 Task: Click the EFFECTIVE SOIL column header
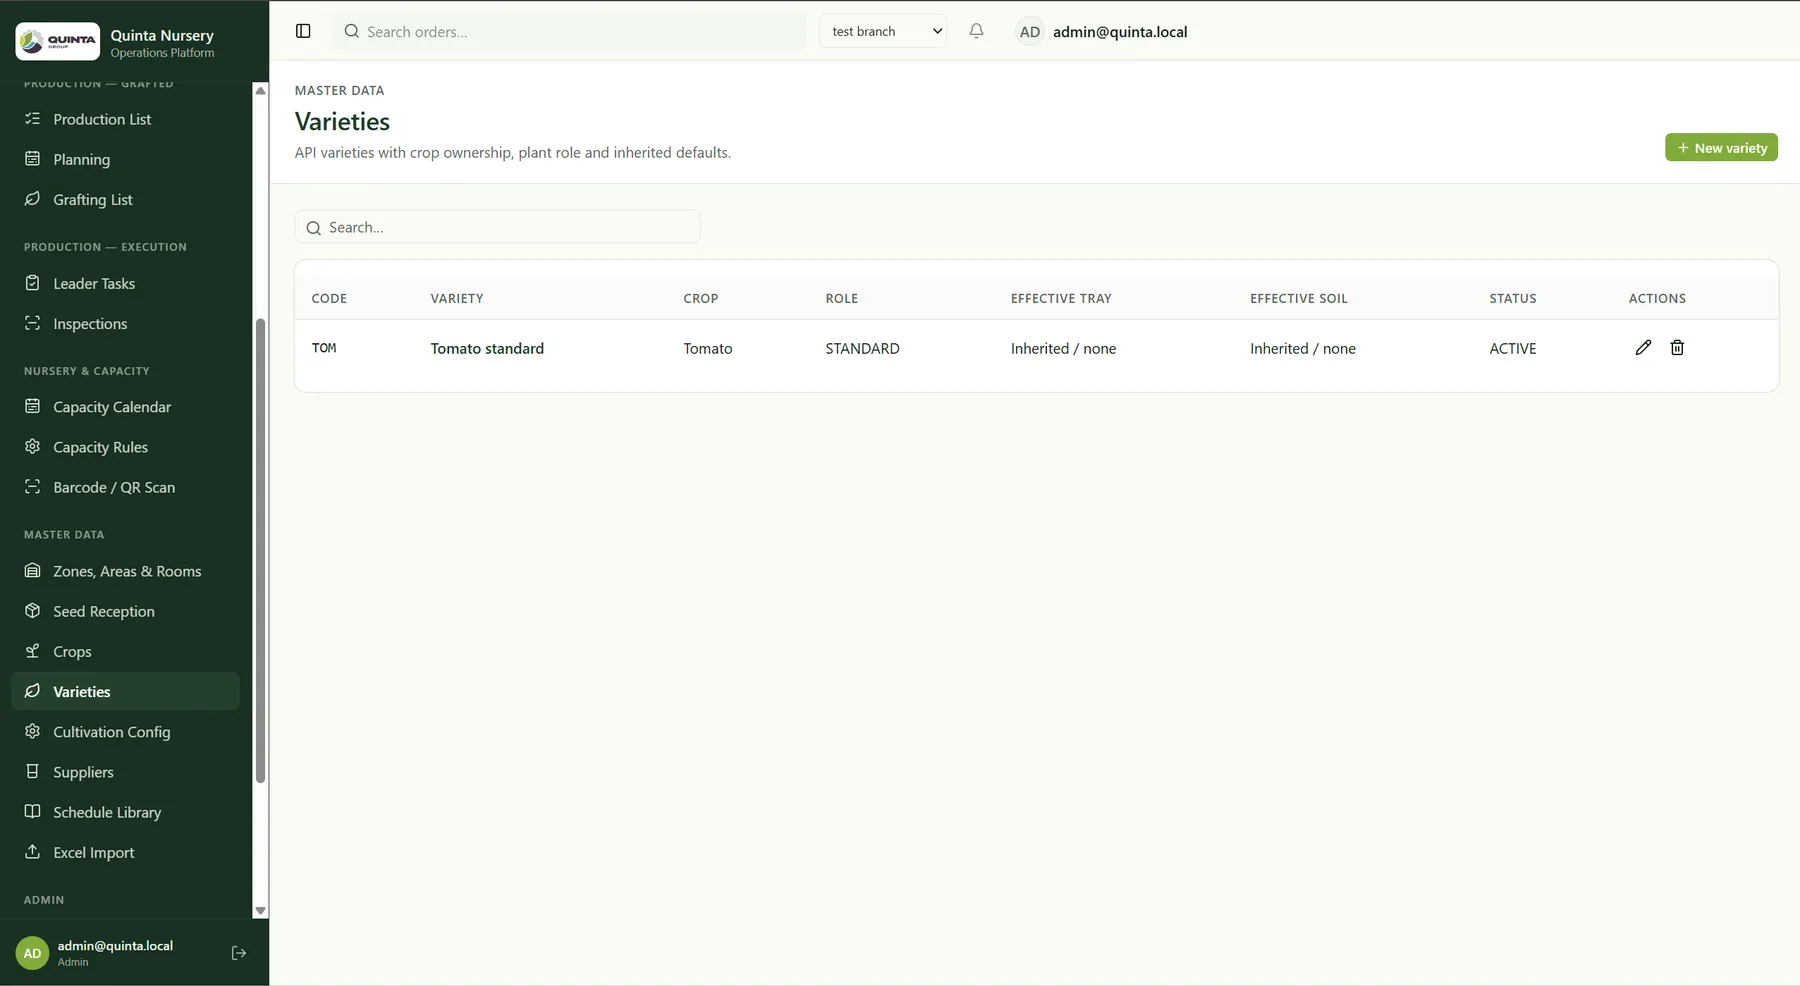[x=1298, y=298]
